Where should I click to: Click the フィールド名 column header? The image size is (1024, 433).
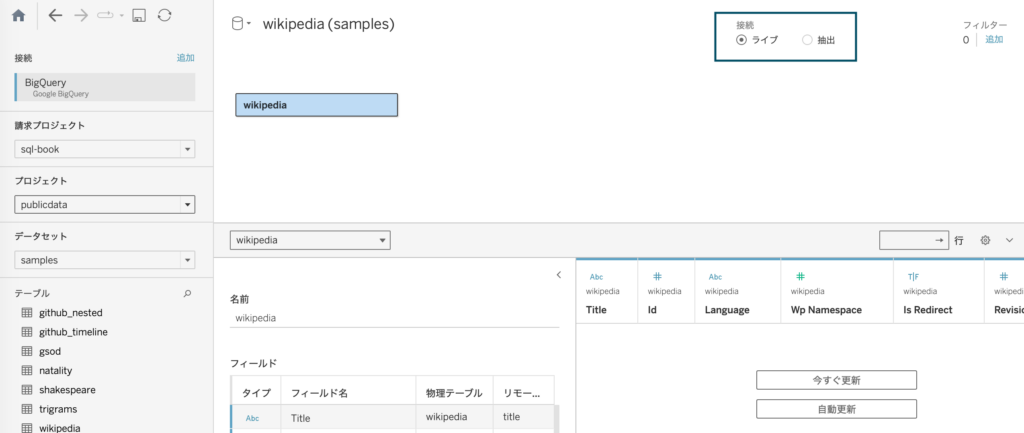pyautogui.click(x=348, y=393)
